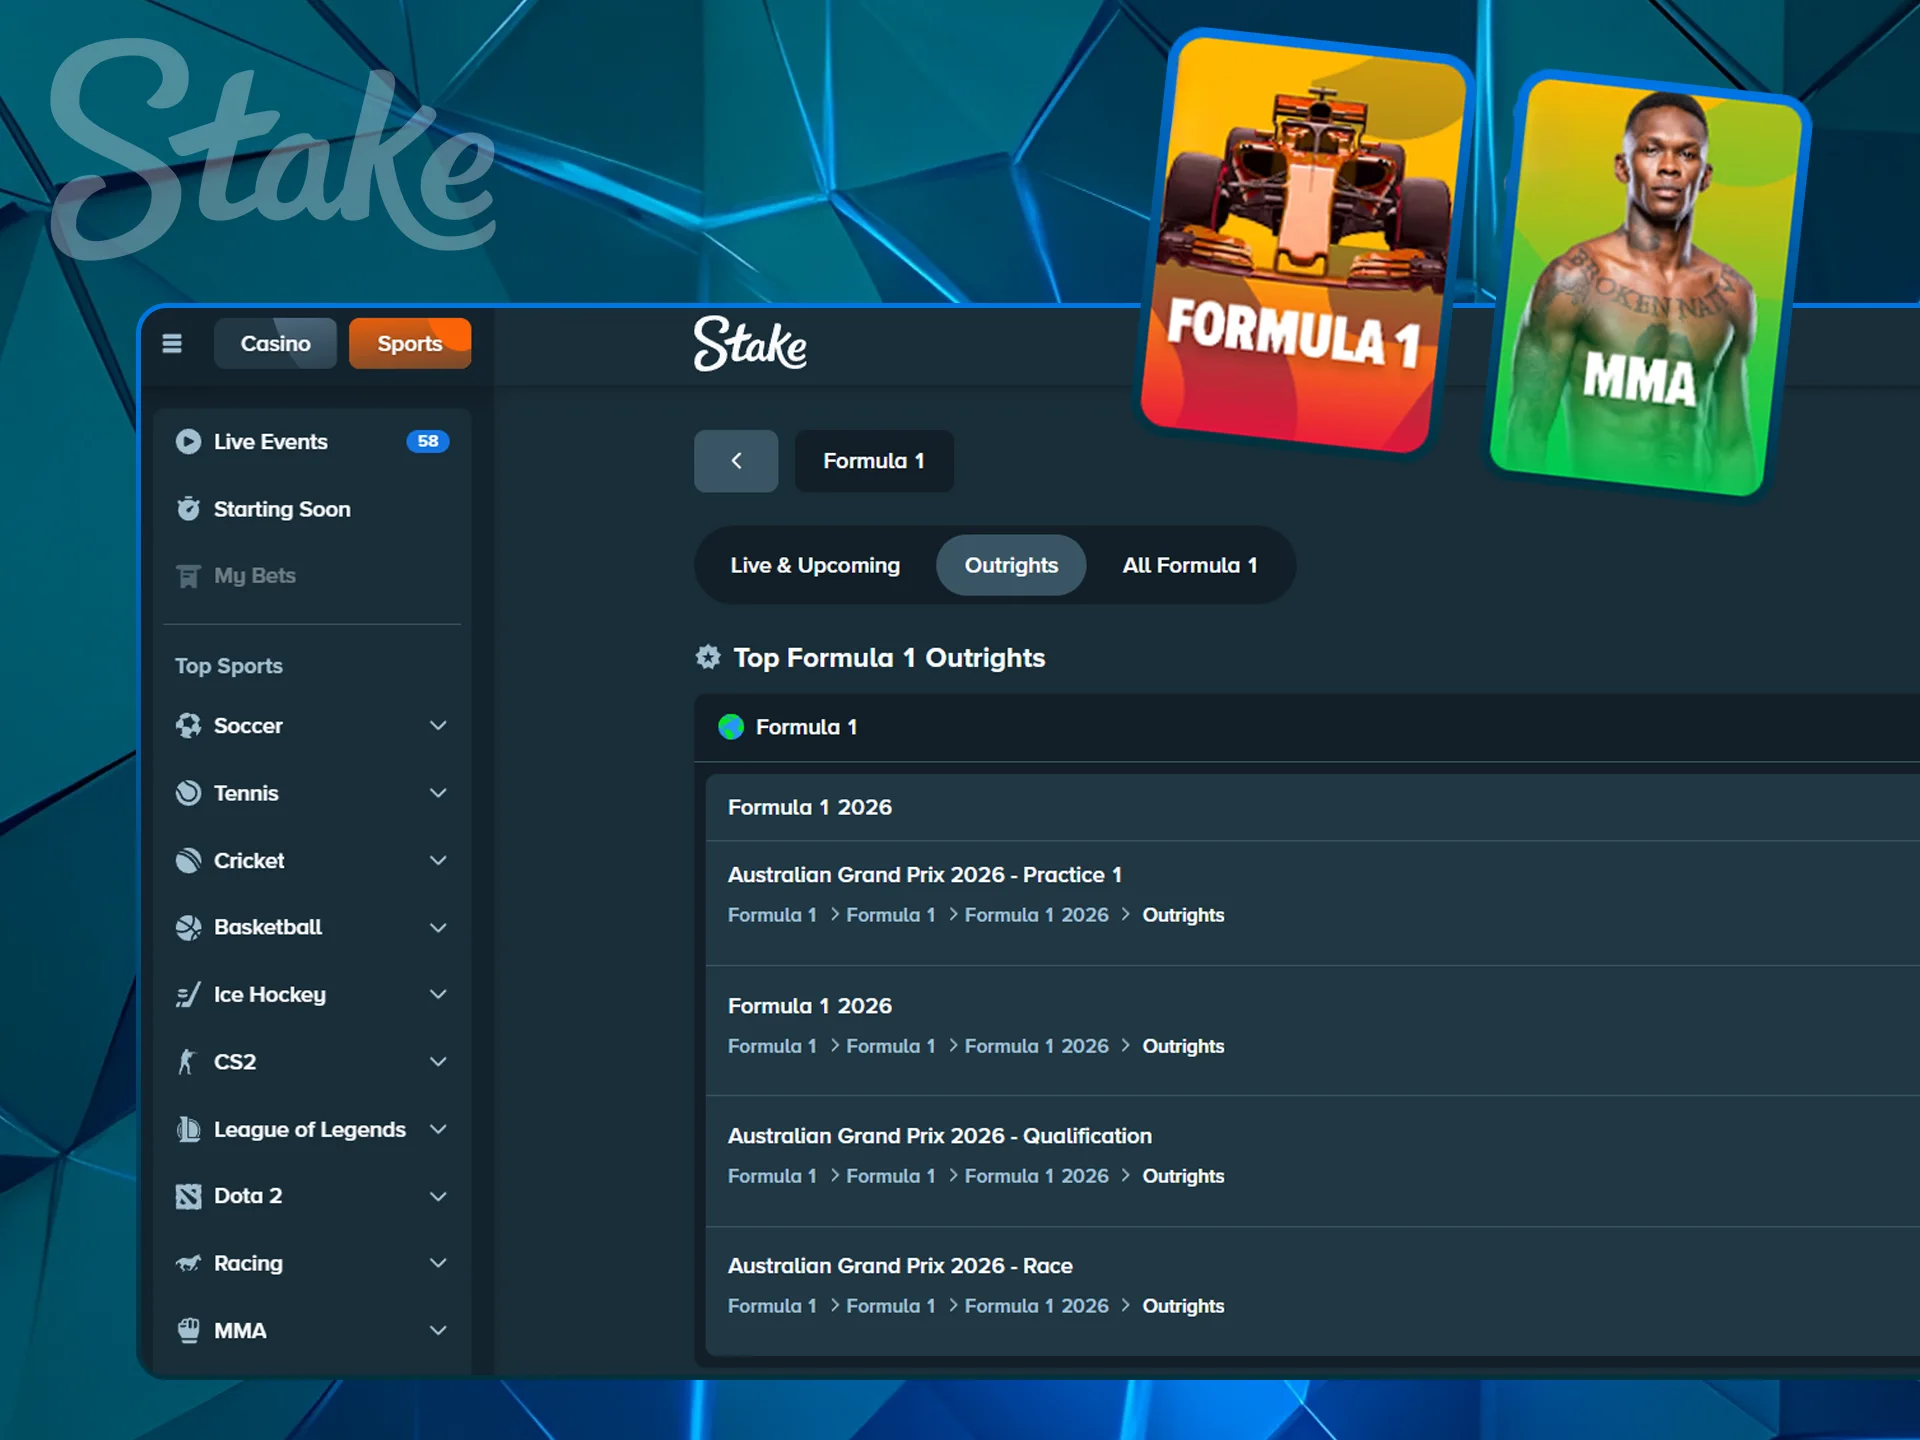Click the CS2 soldier icon

pyautogui.click(x=186, y=1062)
